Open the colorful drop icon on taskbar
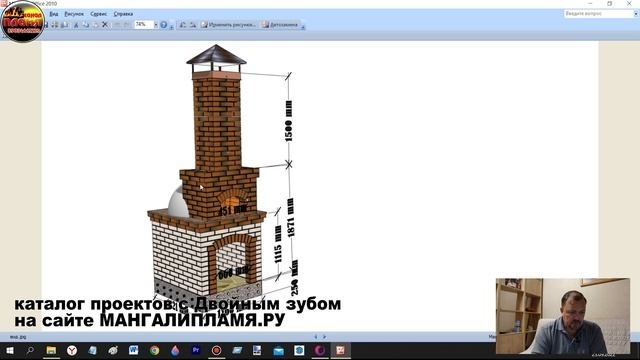This screenshot has height=360, width=640. pyautogui.click(x=175, y=351)
